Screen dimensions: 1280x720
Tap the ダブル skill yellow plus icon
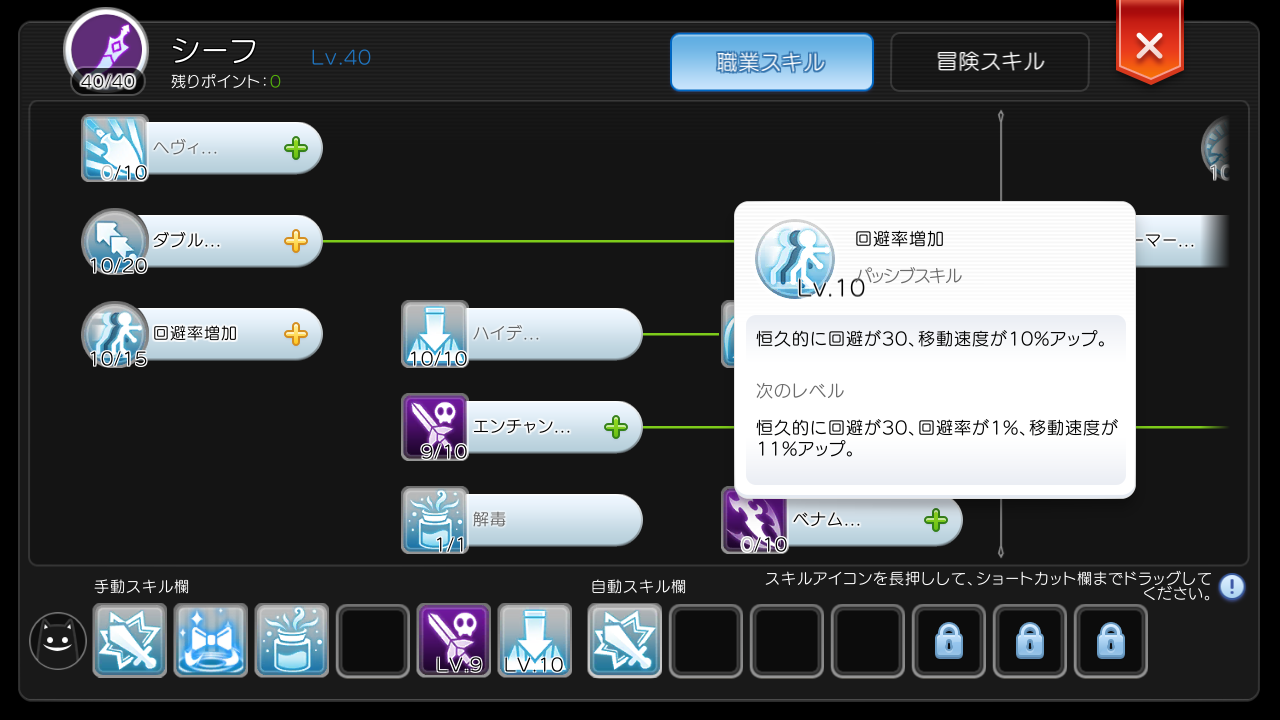[295, 241]
